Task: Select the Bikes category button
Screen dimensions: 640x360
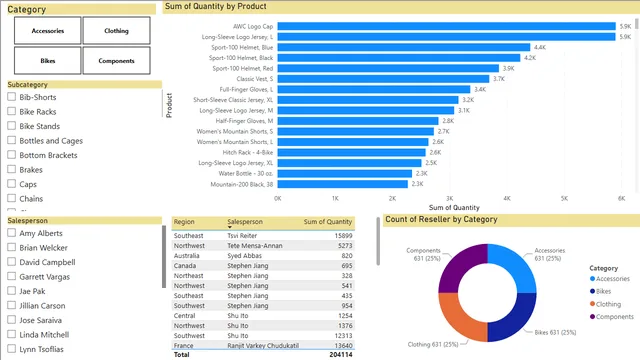Action: [x=48, y=60]
